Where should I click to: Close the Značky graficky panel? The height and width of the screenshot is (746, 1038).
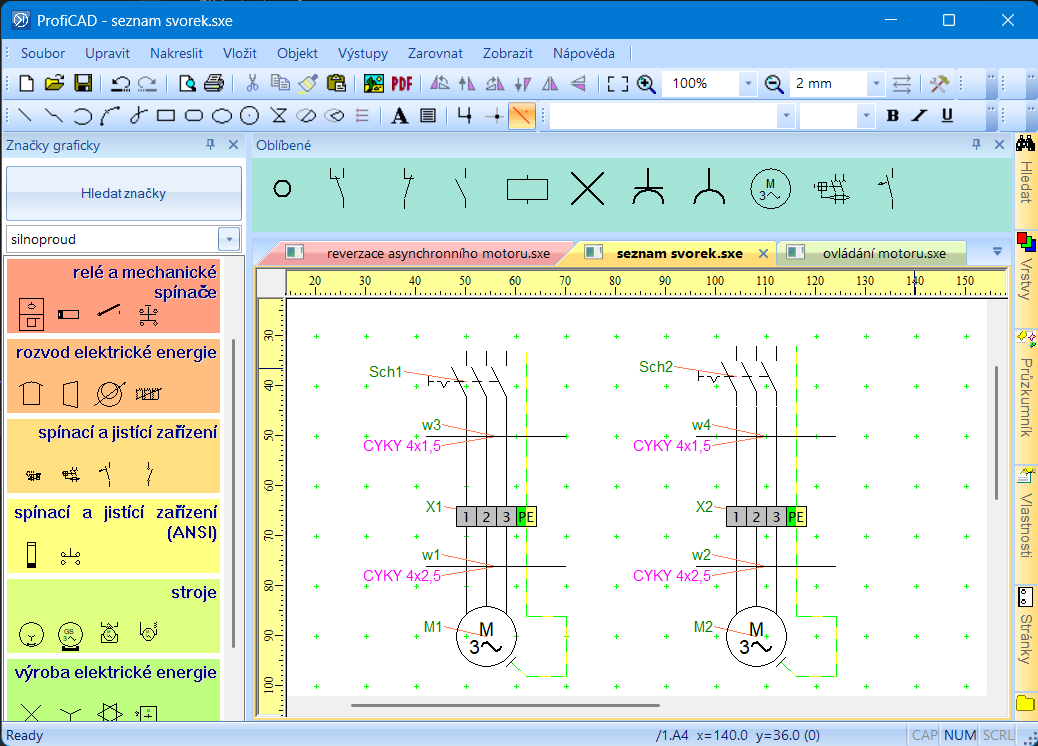tap(233, 144)
